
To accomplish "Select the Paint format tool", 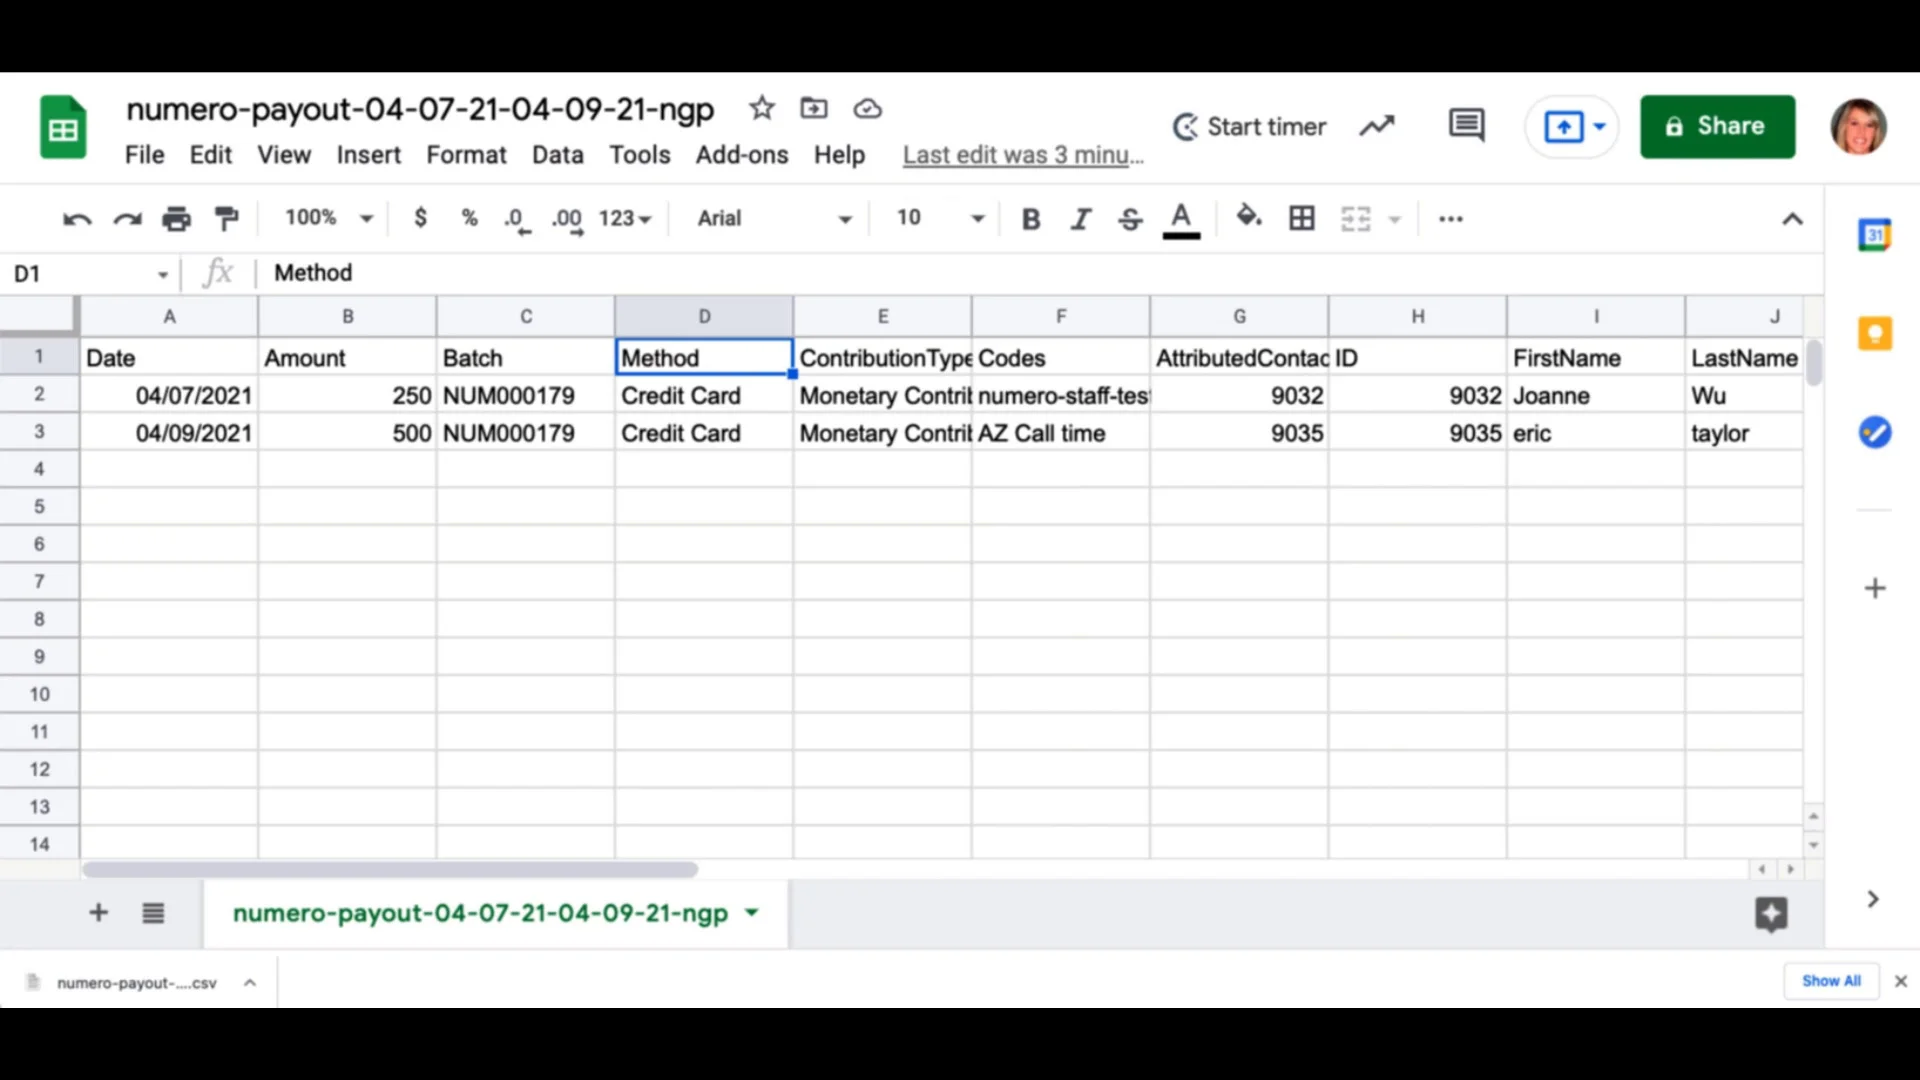I will (x=227, y=218).
